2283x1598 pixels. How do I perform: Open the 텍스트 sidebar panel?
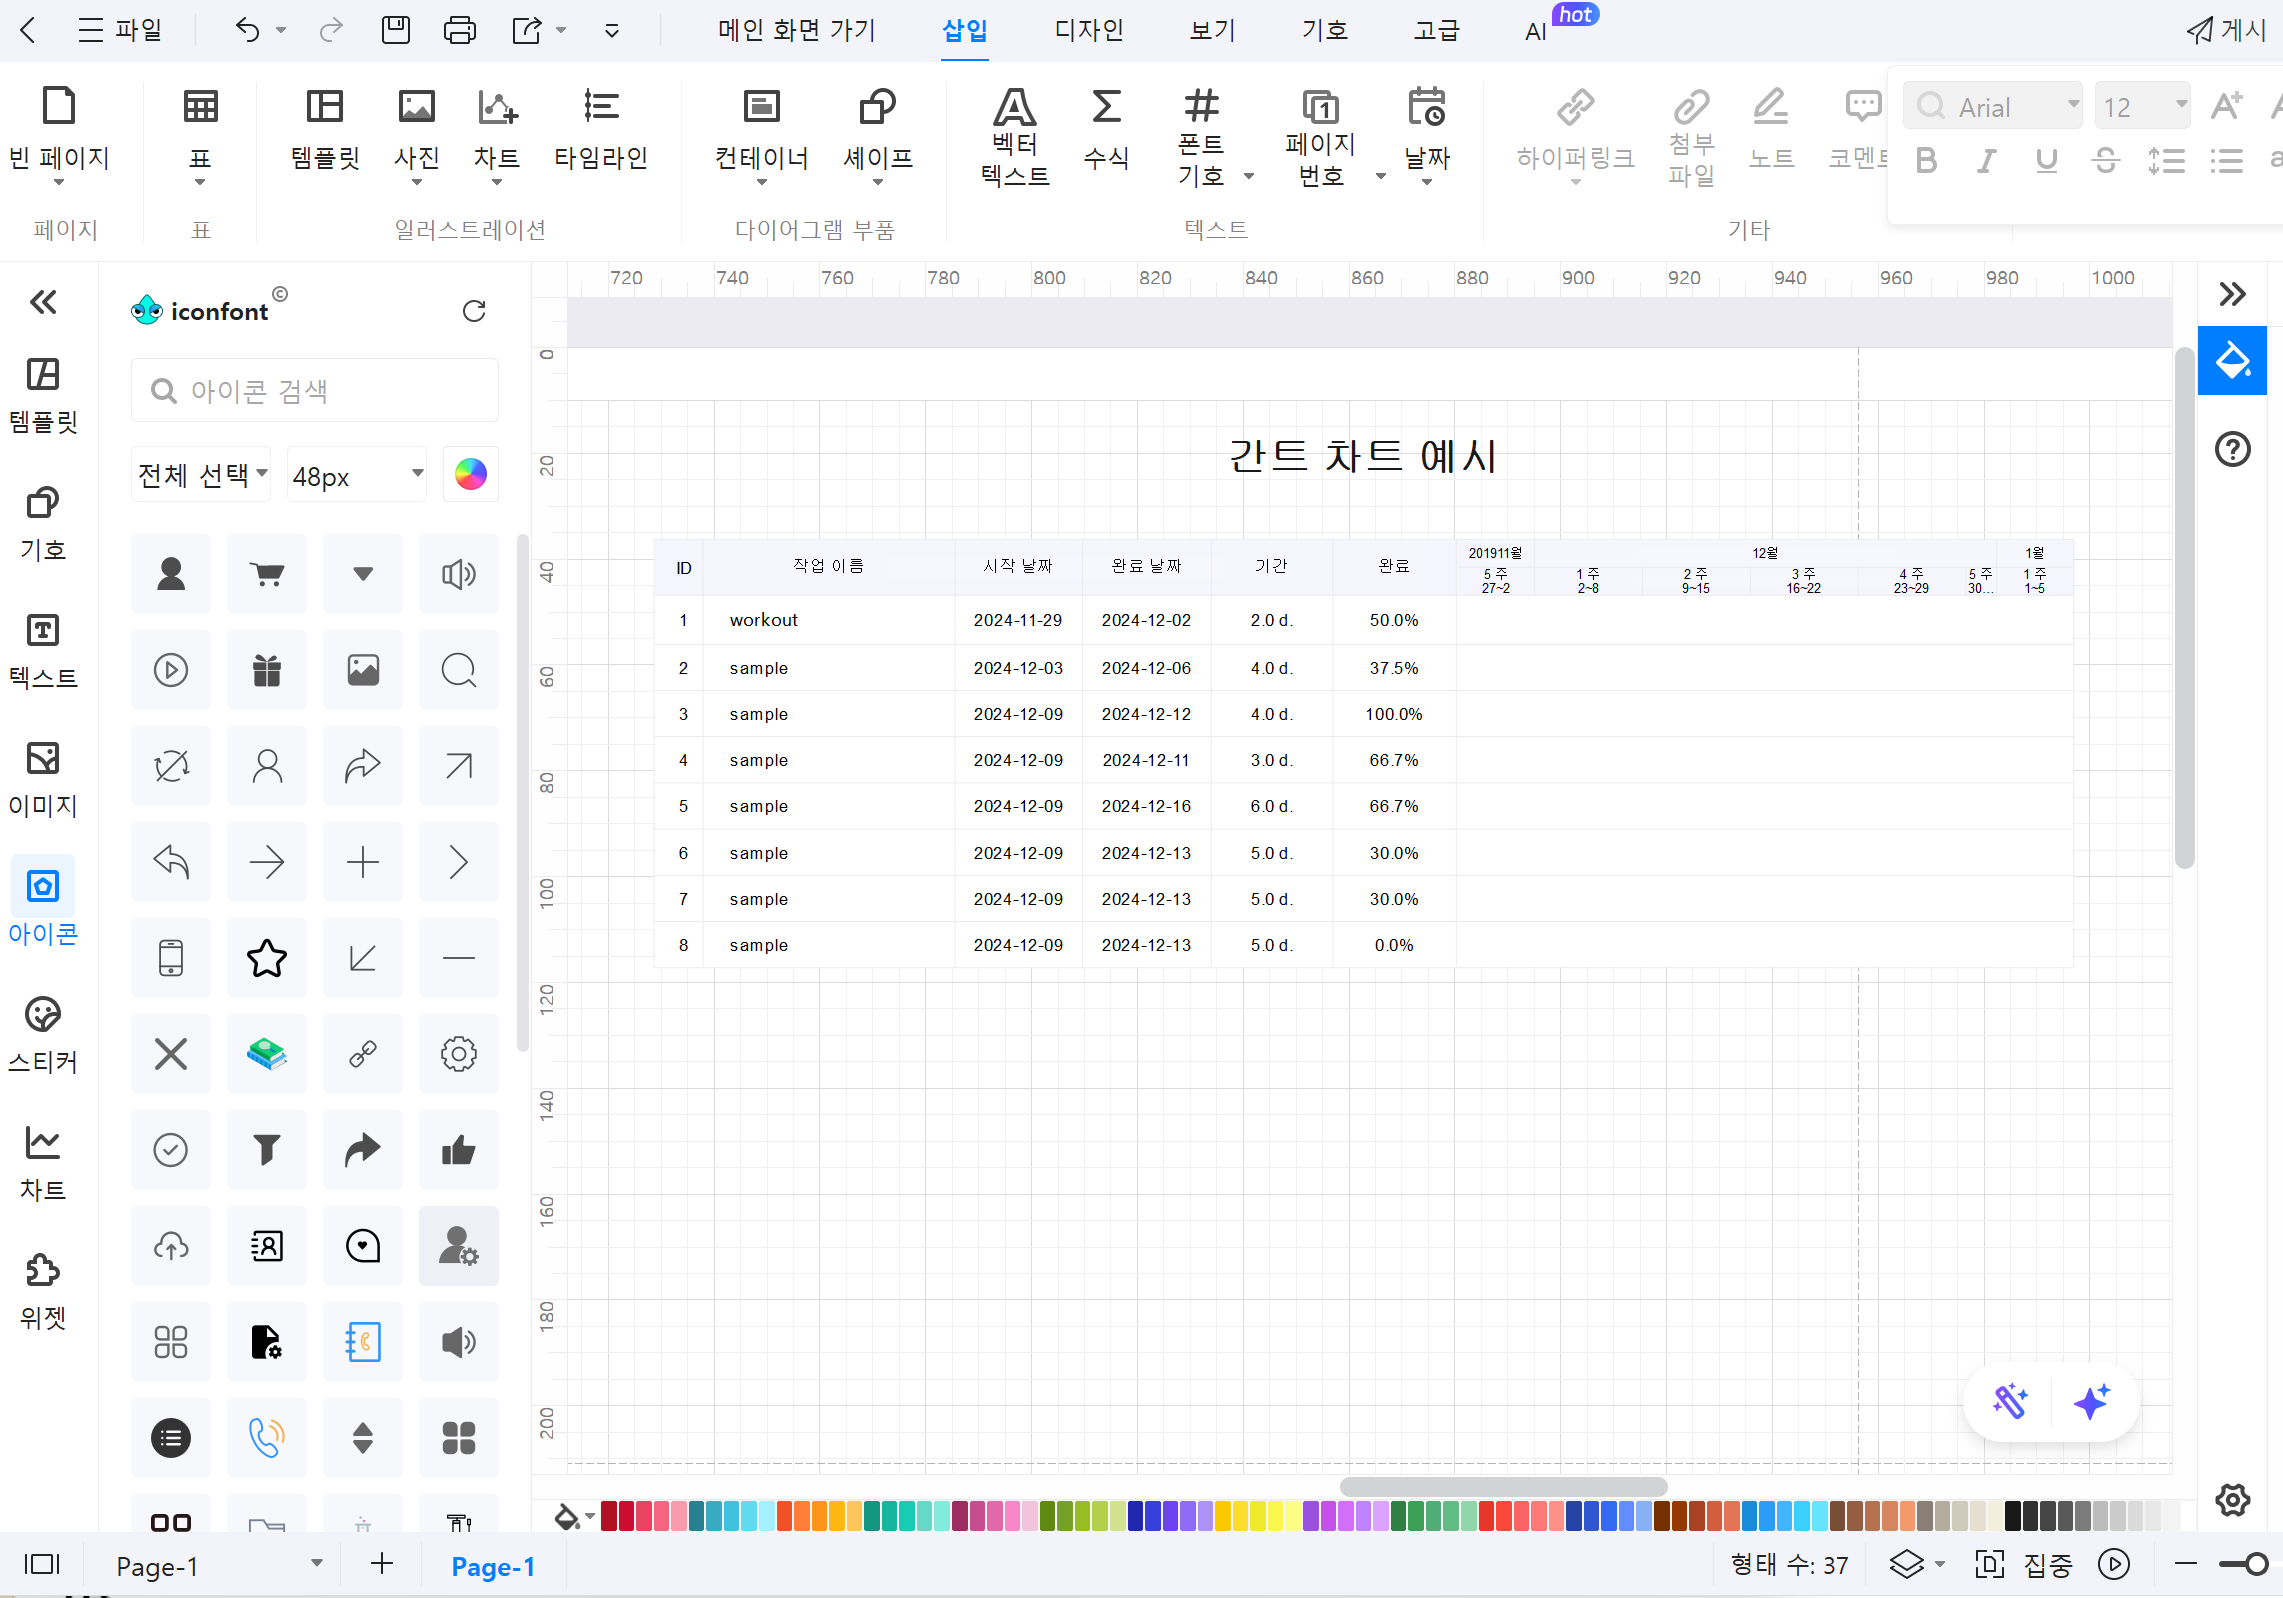click(x=43, y=650)
